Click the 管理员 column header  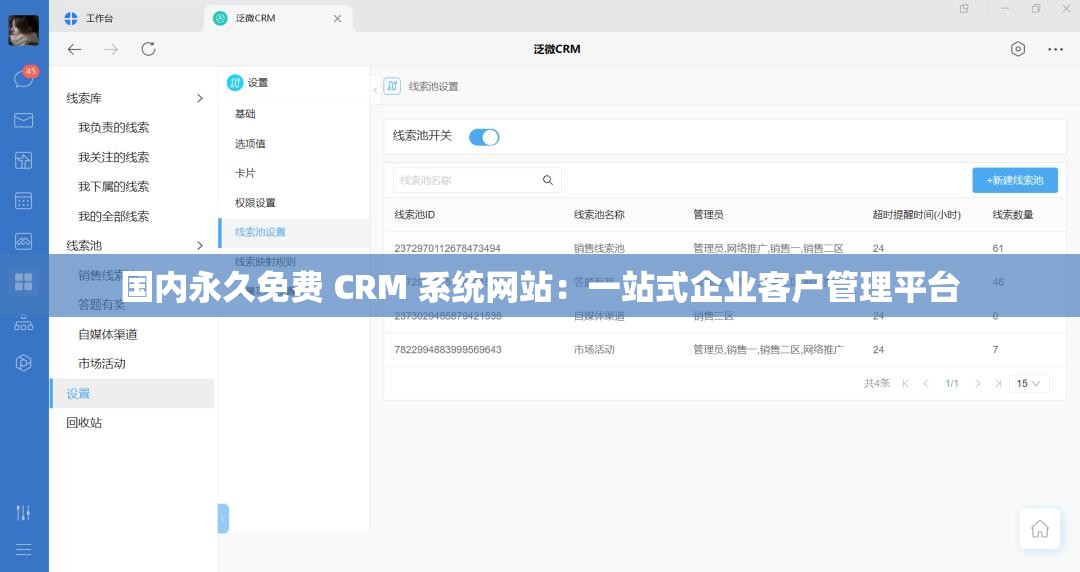point(708,214)
